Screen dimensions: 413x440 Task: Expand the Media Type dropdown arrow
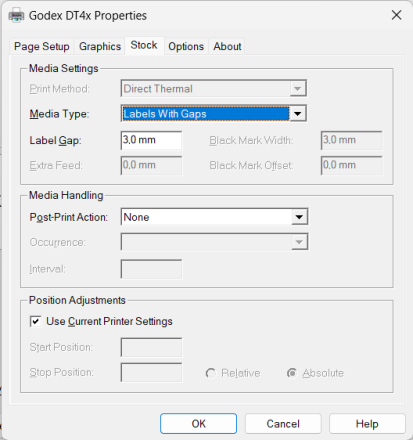pyautogui.click(x=298, y=114)
